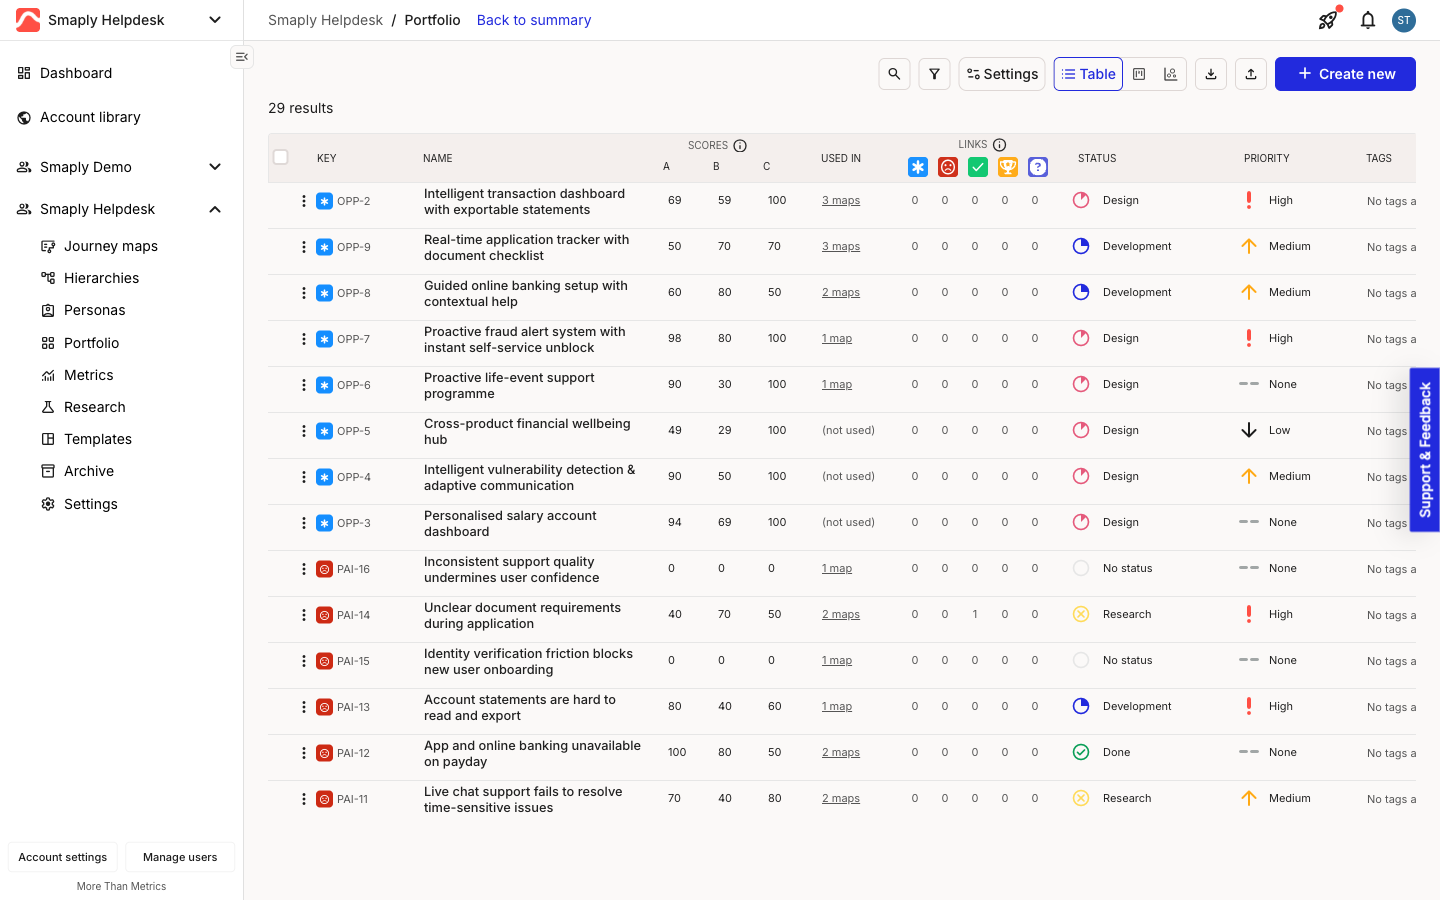Click the Create new button

click(x=1345, y=74)
